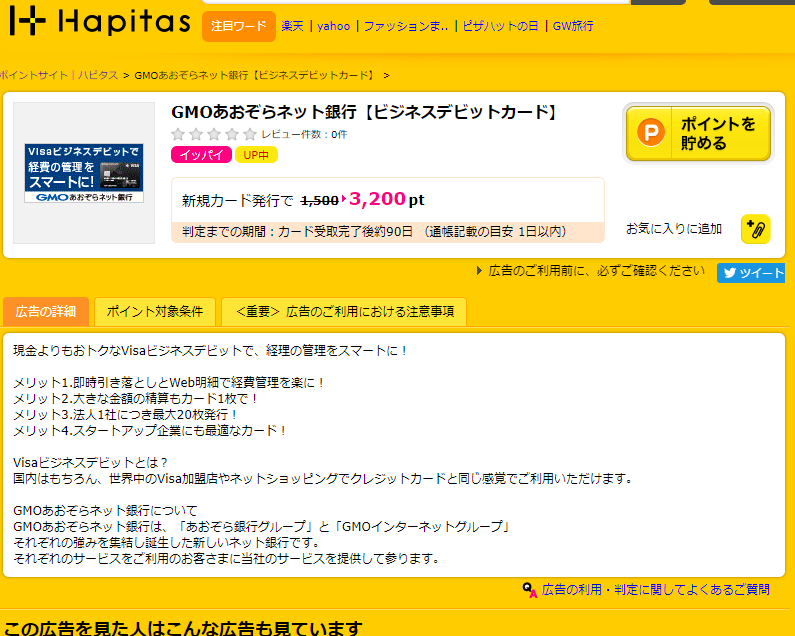Click the Visaビジネスデビットとは？ heading

(90, 463)
